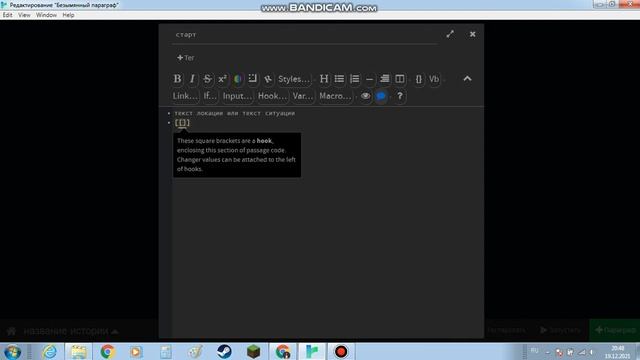Collapse the formatting toolbar with the chevron
640x360 pixels.
pos(467,79)
